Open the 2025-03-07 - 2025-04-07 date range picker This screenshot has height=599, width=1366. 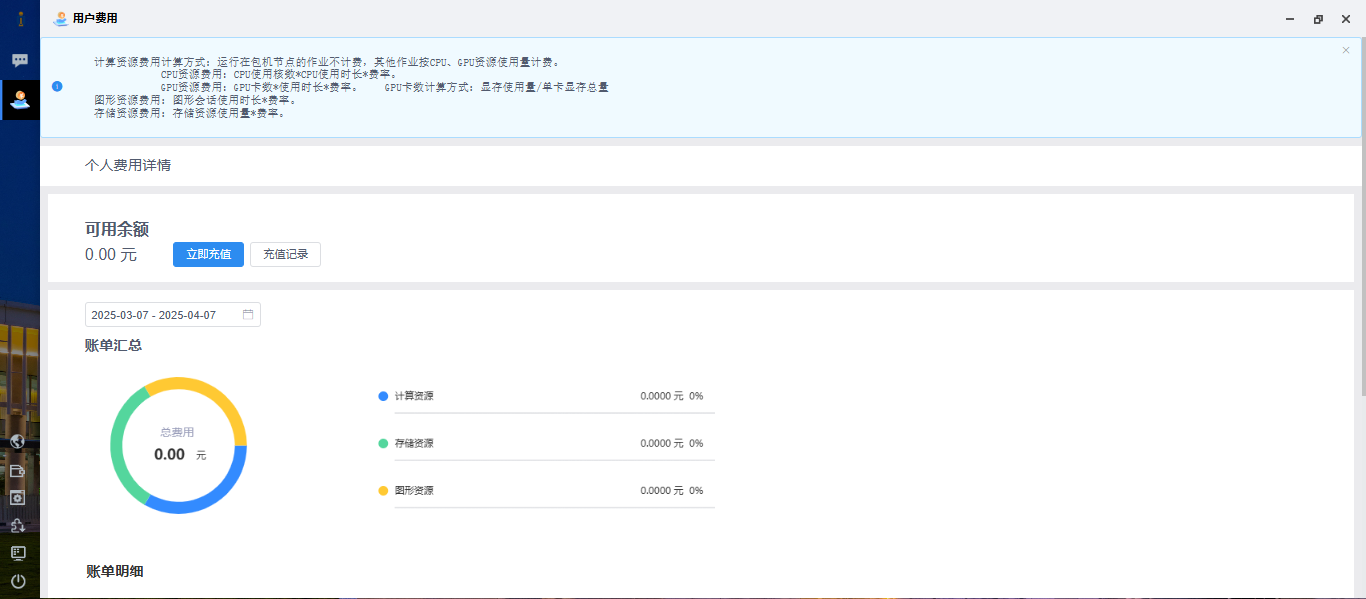point(173,315)
